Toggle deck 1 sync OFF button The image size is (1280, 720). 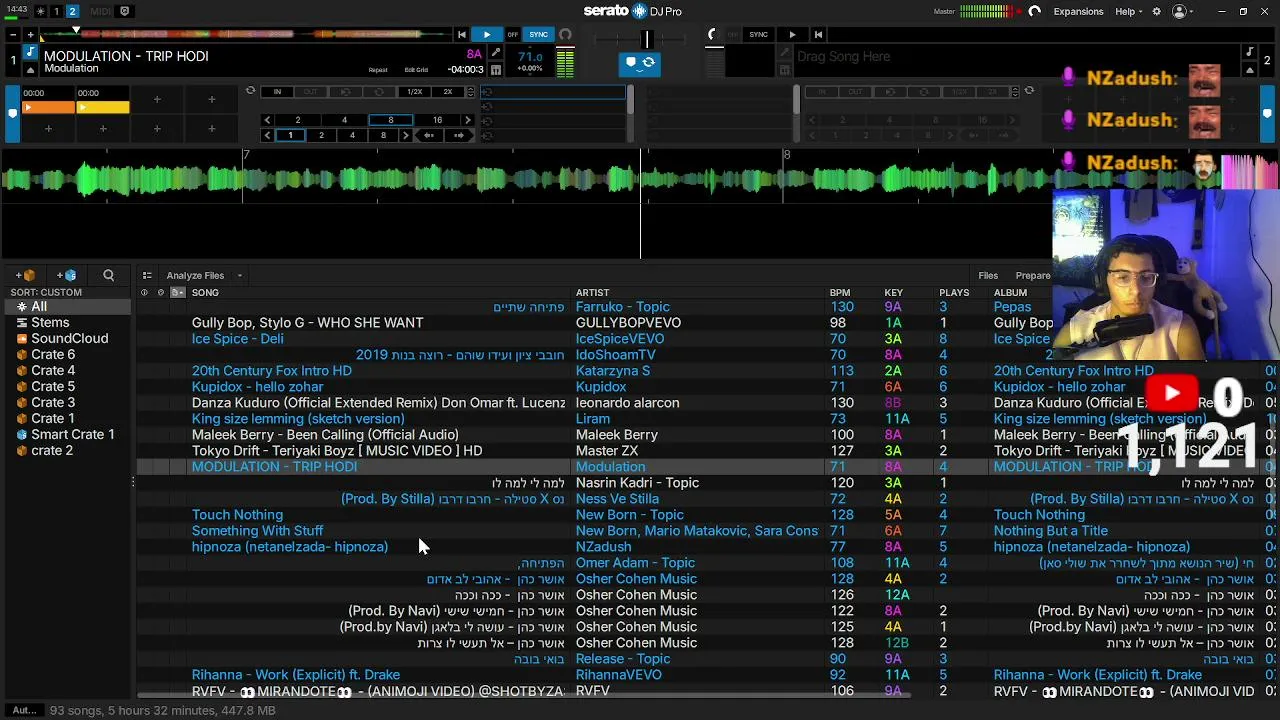[512, 35]
